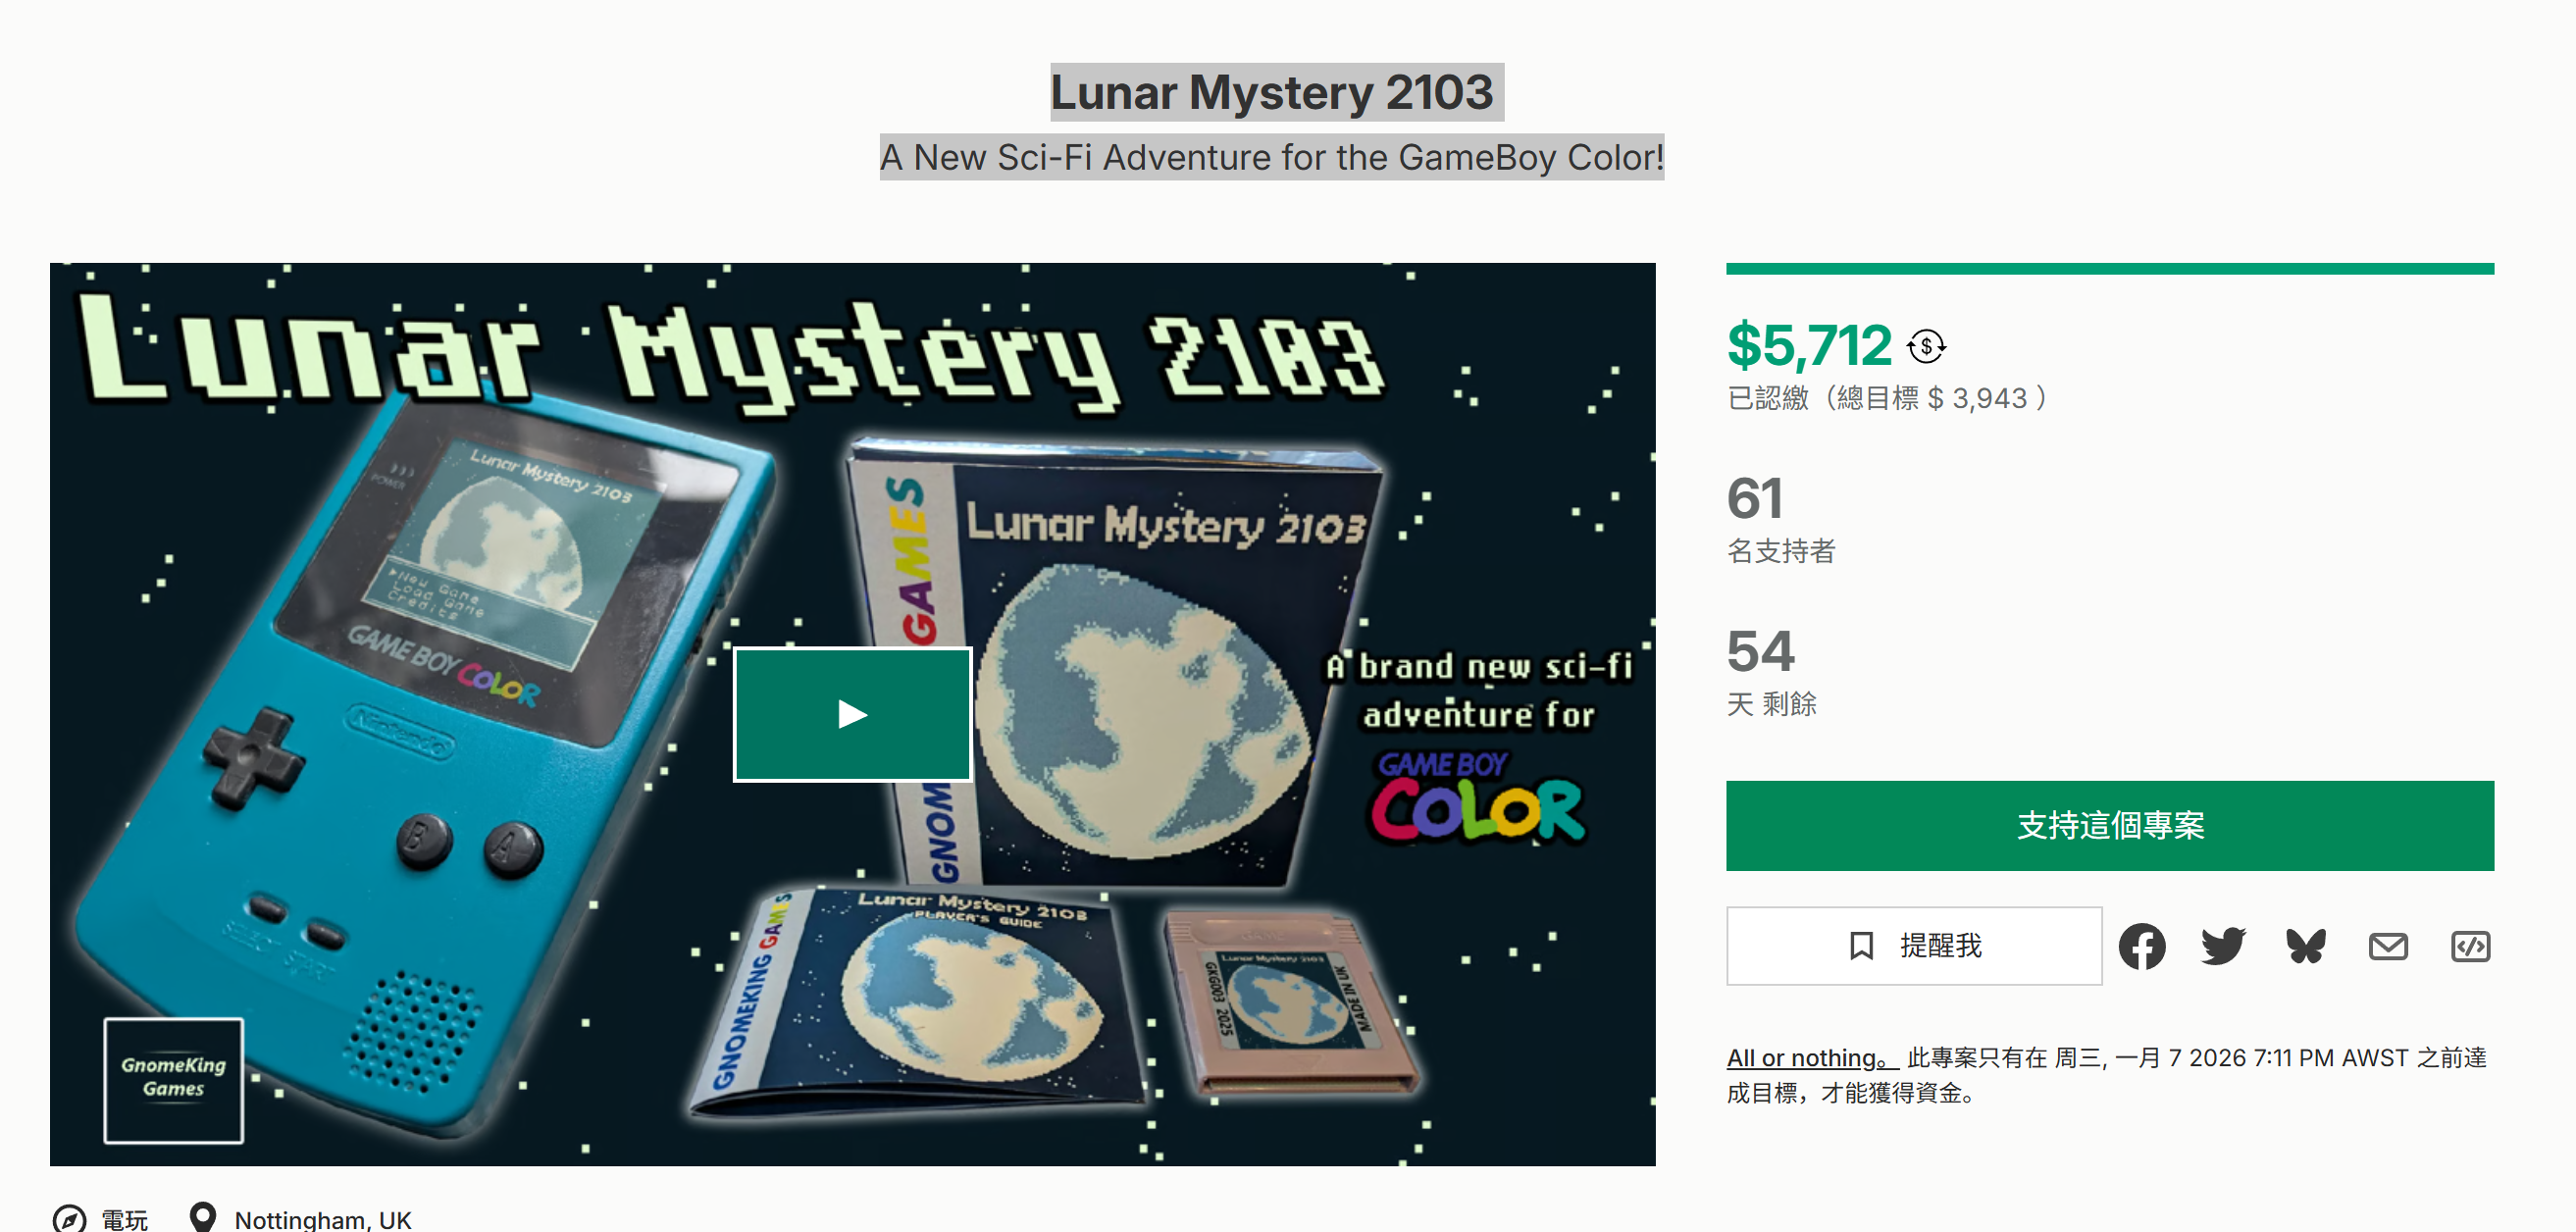2576x1232 pixels.
Task: Click the 提醒我 remind me button
Action: 1914,946
